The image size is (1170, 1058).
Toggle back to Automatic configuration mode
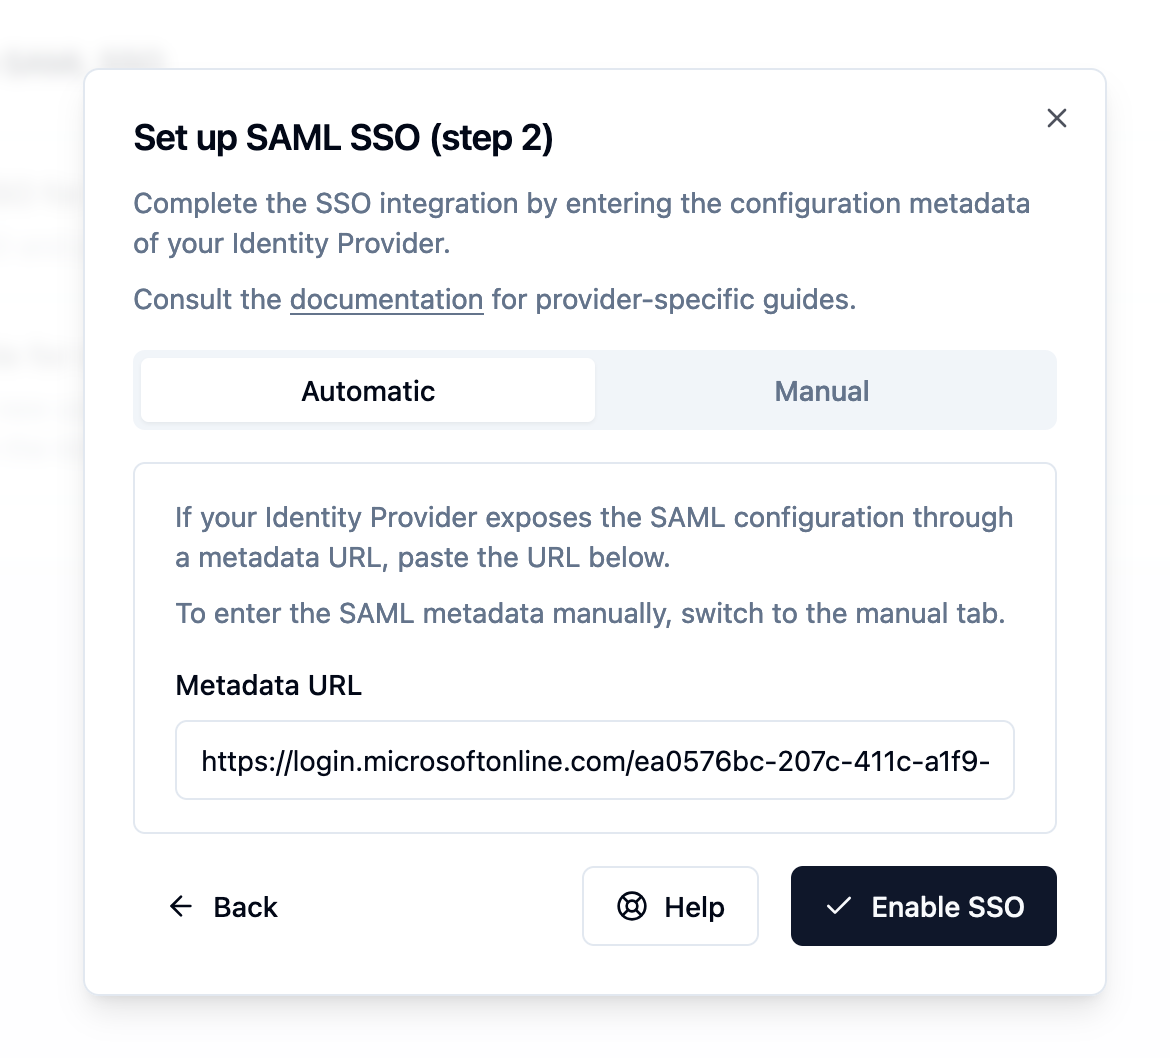[366, 391]
